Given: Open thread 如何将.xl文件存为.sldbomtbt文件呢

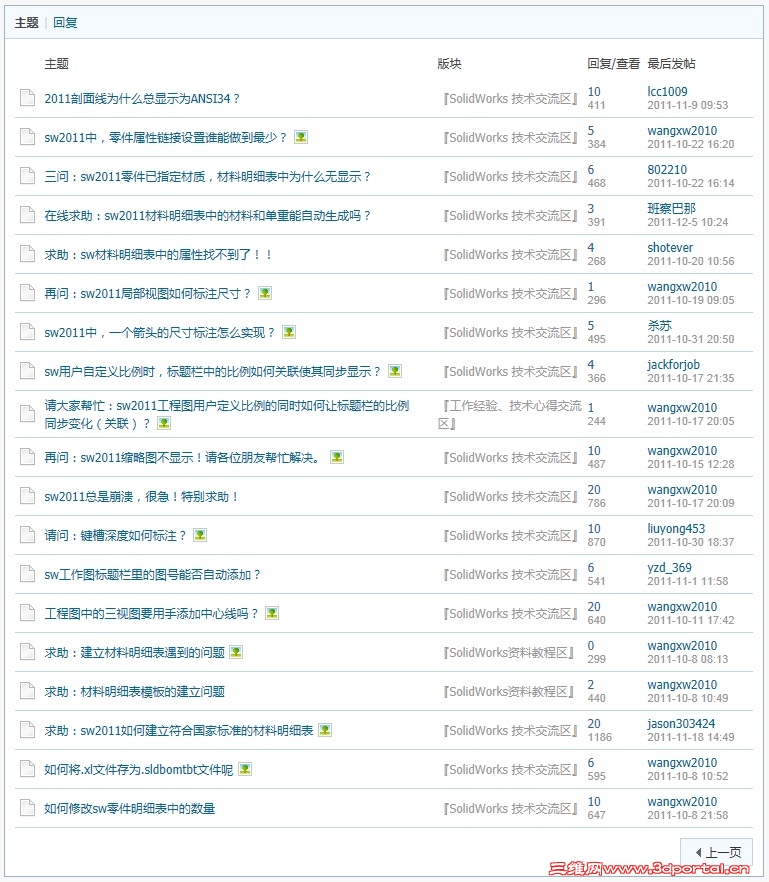Looking at the screenshot, I should click(x=138, y=770).
